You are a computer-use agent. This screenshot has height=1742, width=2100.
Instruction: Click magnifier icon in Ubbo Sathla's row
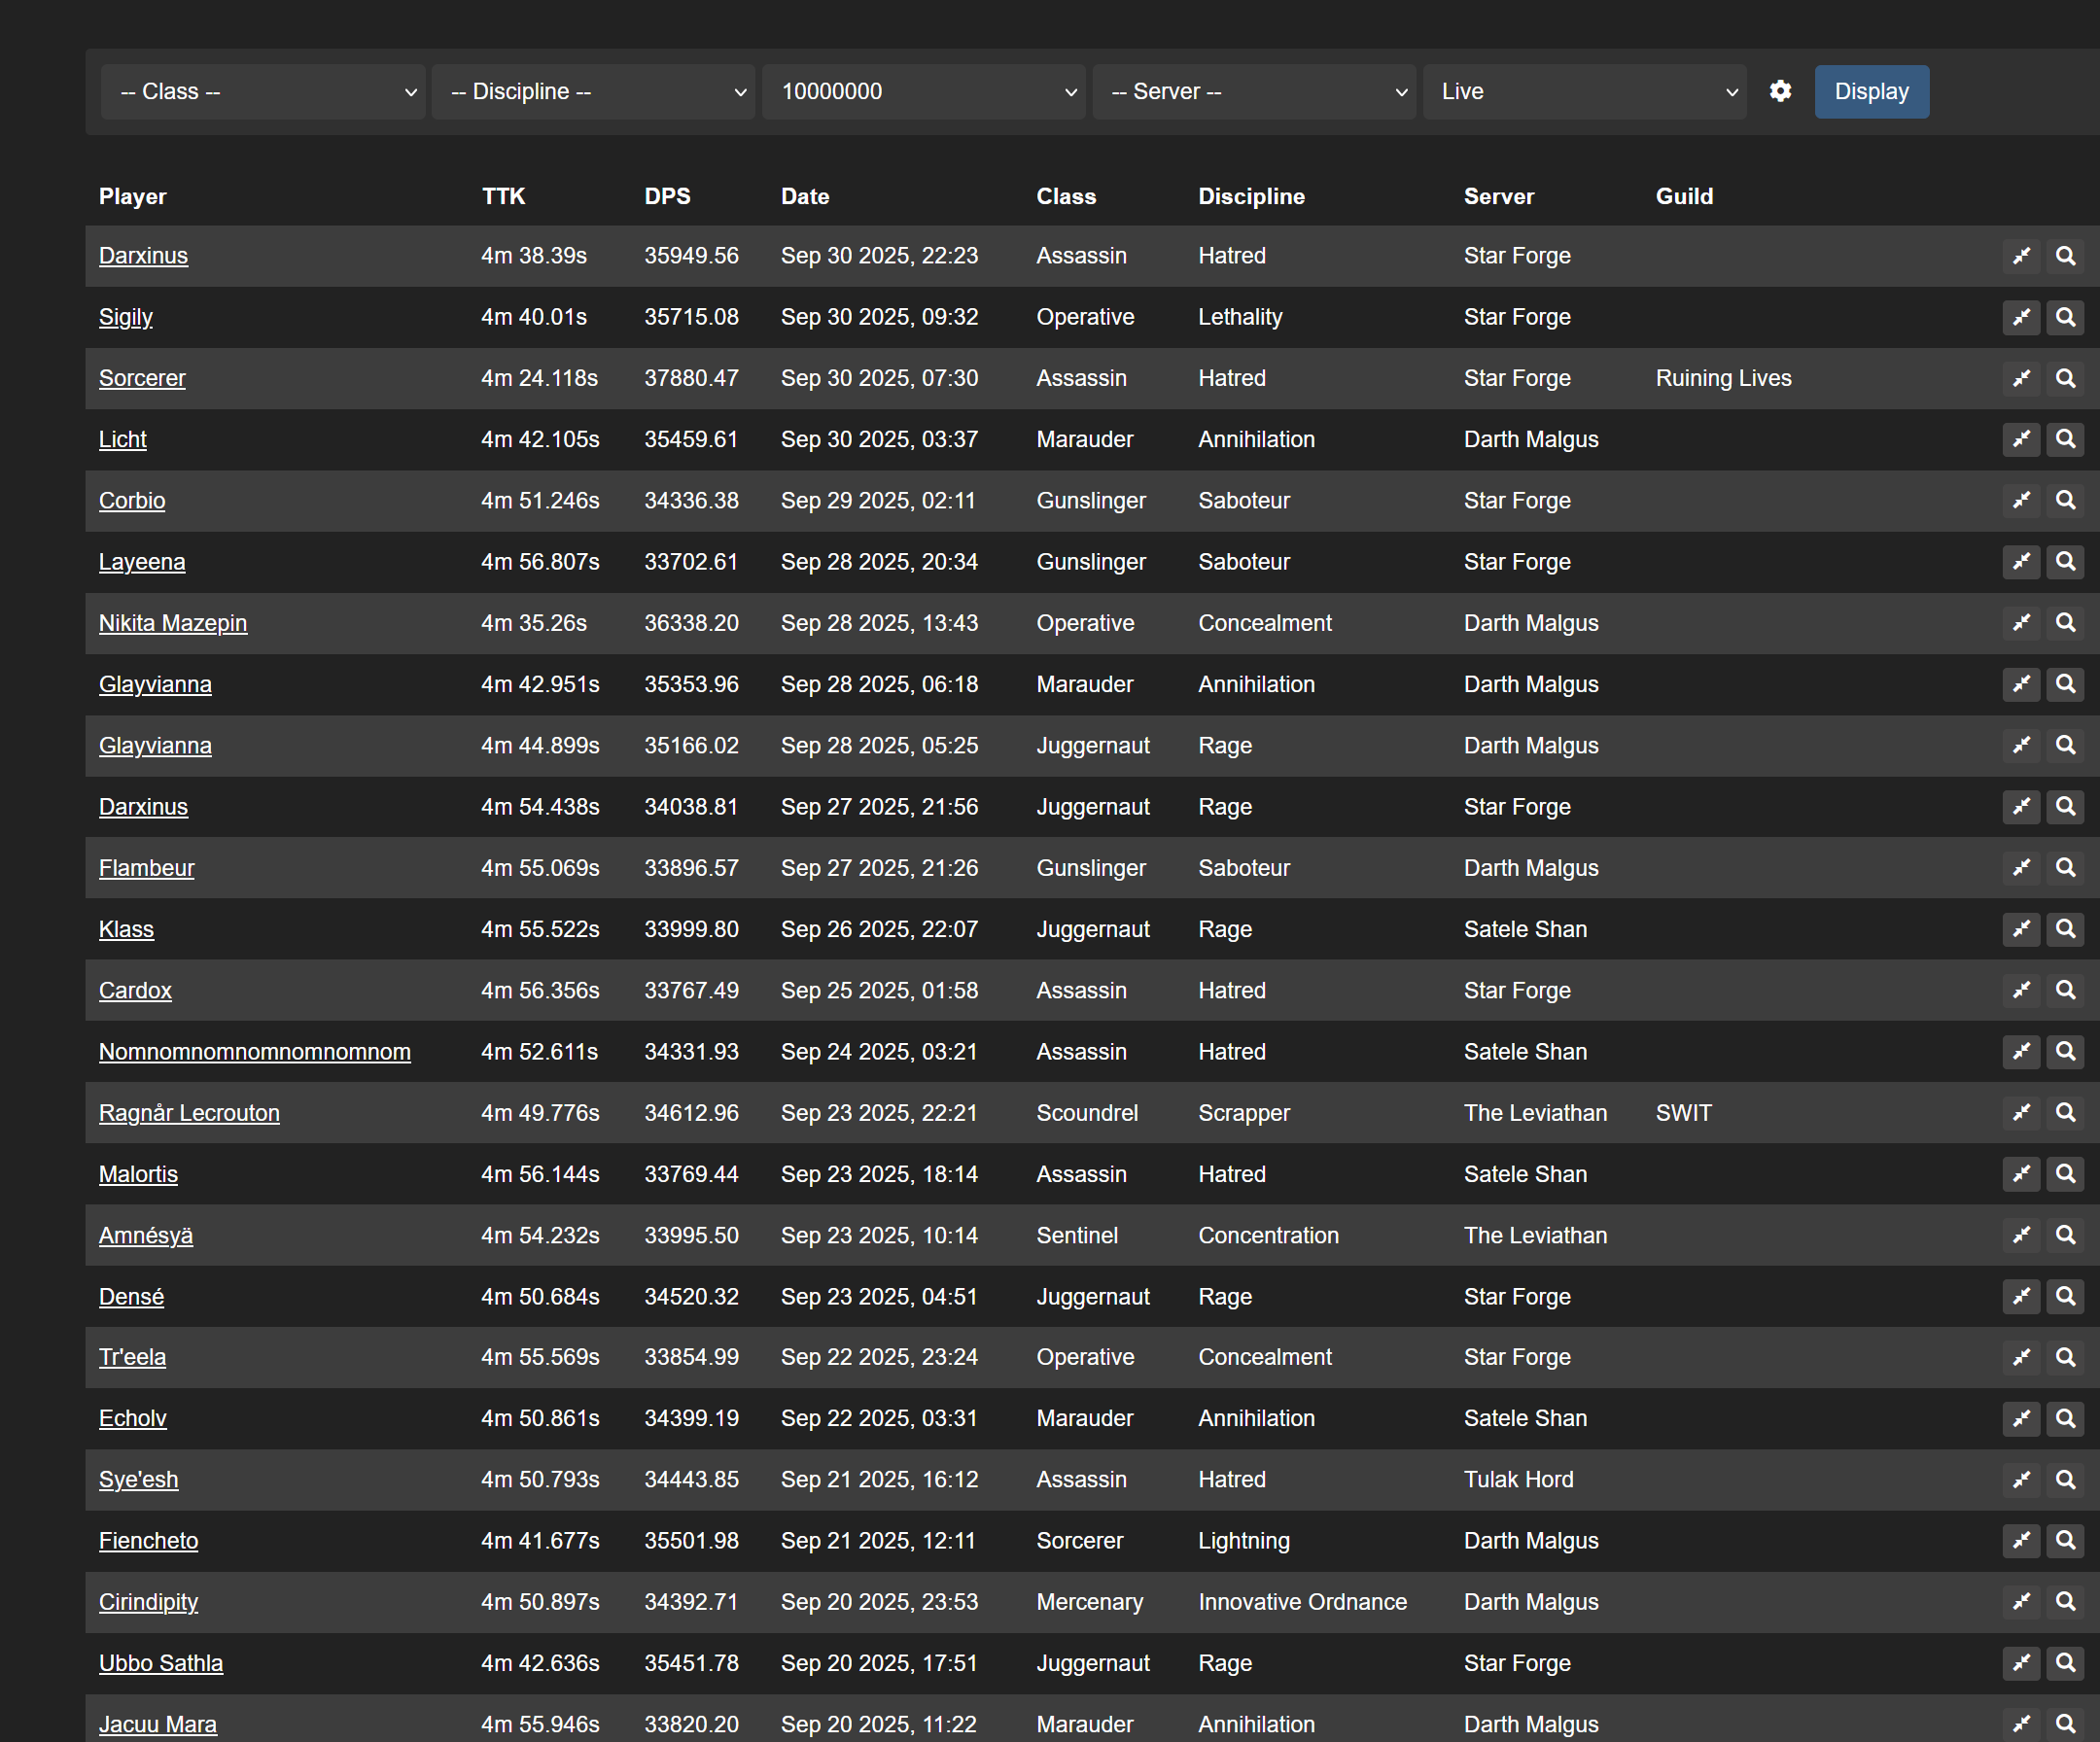click(2065, 1662)
